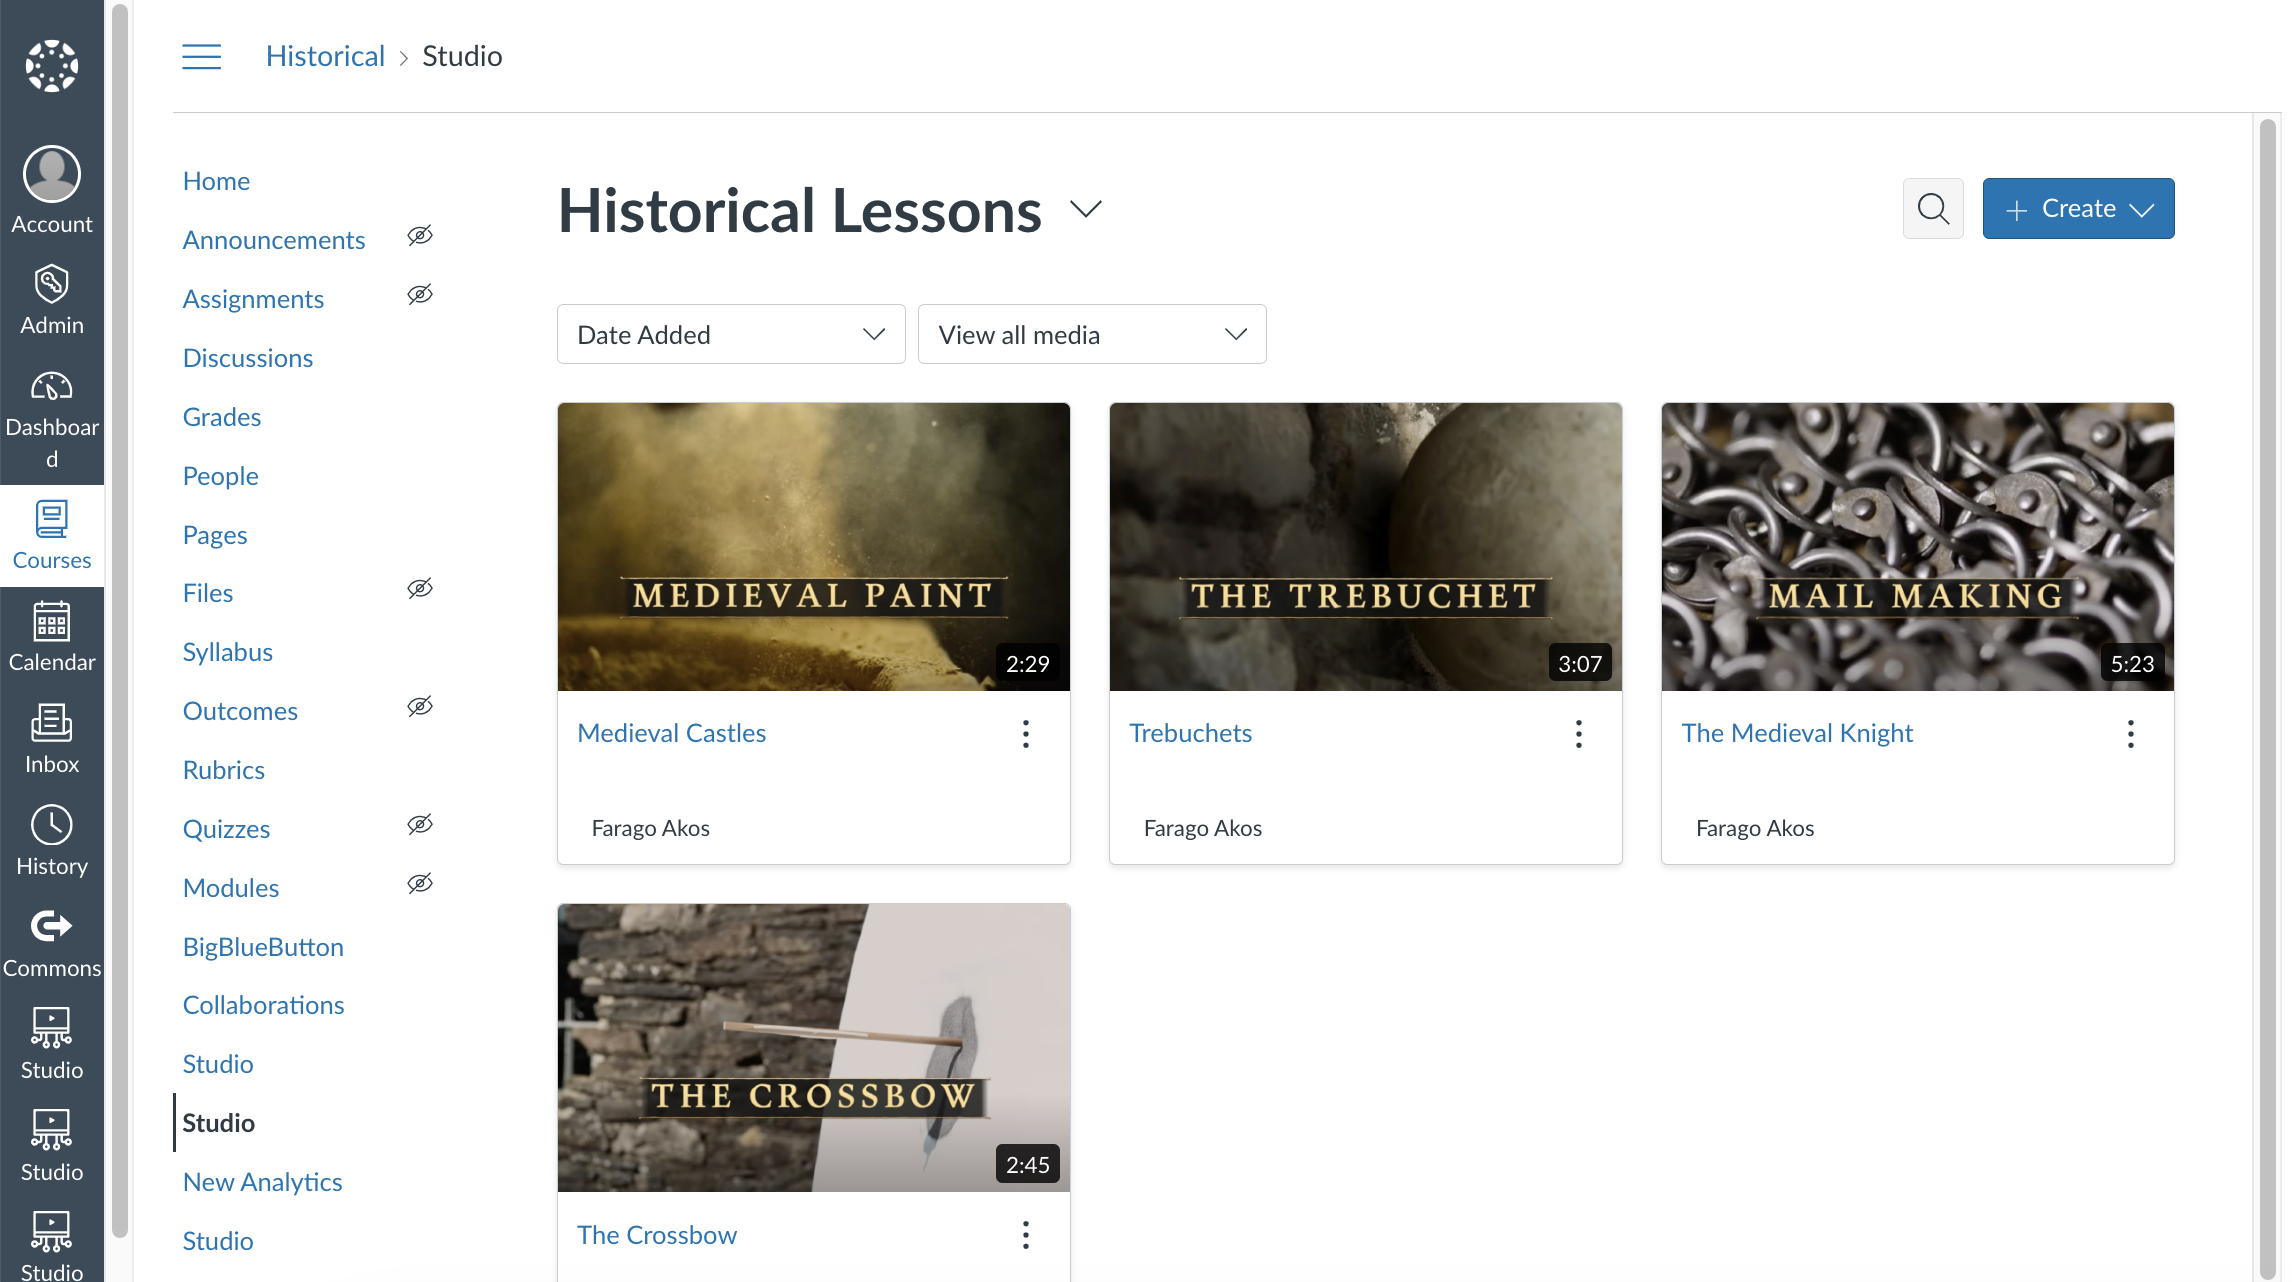Open the options menu for Trebuchets
The width and height of the screenshot is (2292, 1282).
click(1578, 734)
